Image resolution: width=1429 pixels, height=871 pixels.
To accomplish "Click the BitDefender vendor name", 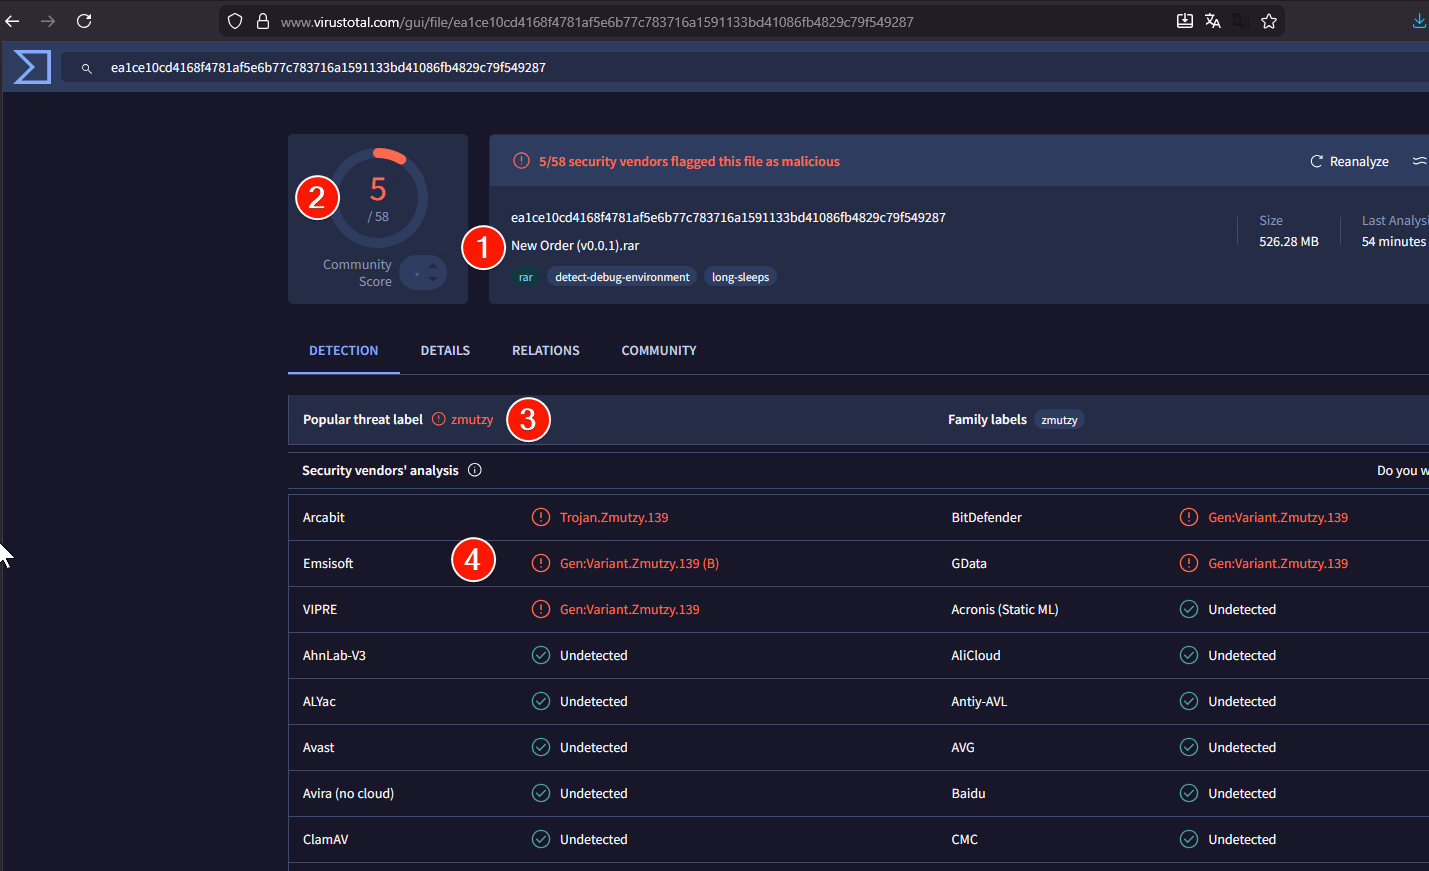I will 987,517.
